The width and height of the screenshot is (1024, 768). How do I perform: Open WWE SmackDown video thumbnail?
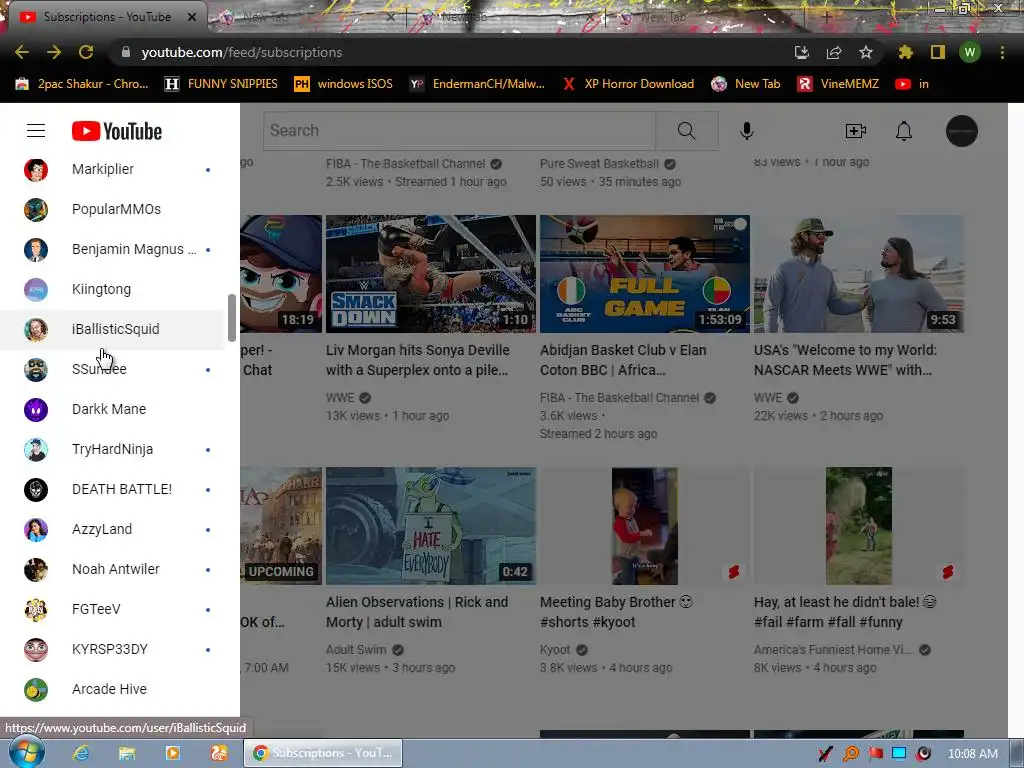point(431,274)
